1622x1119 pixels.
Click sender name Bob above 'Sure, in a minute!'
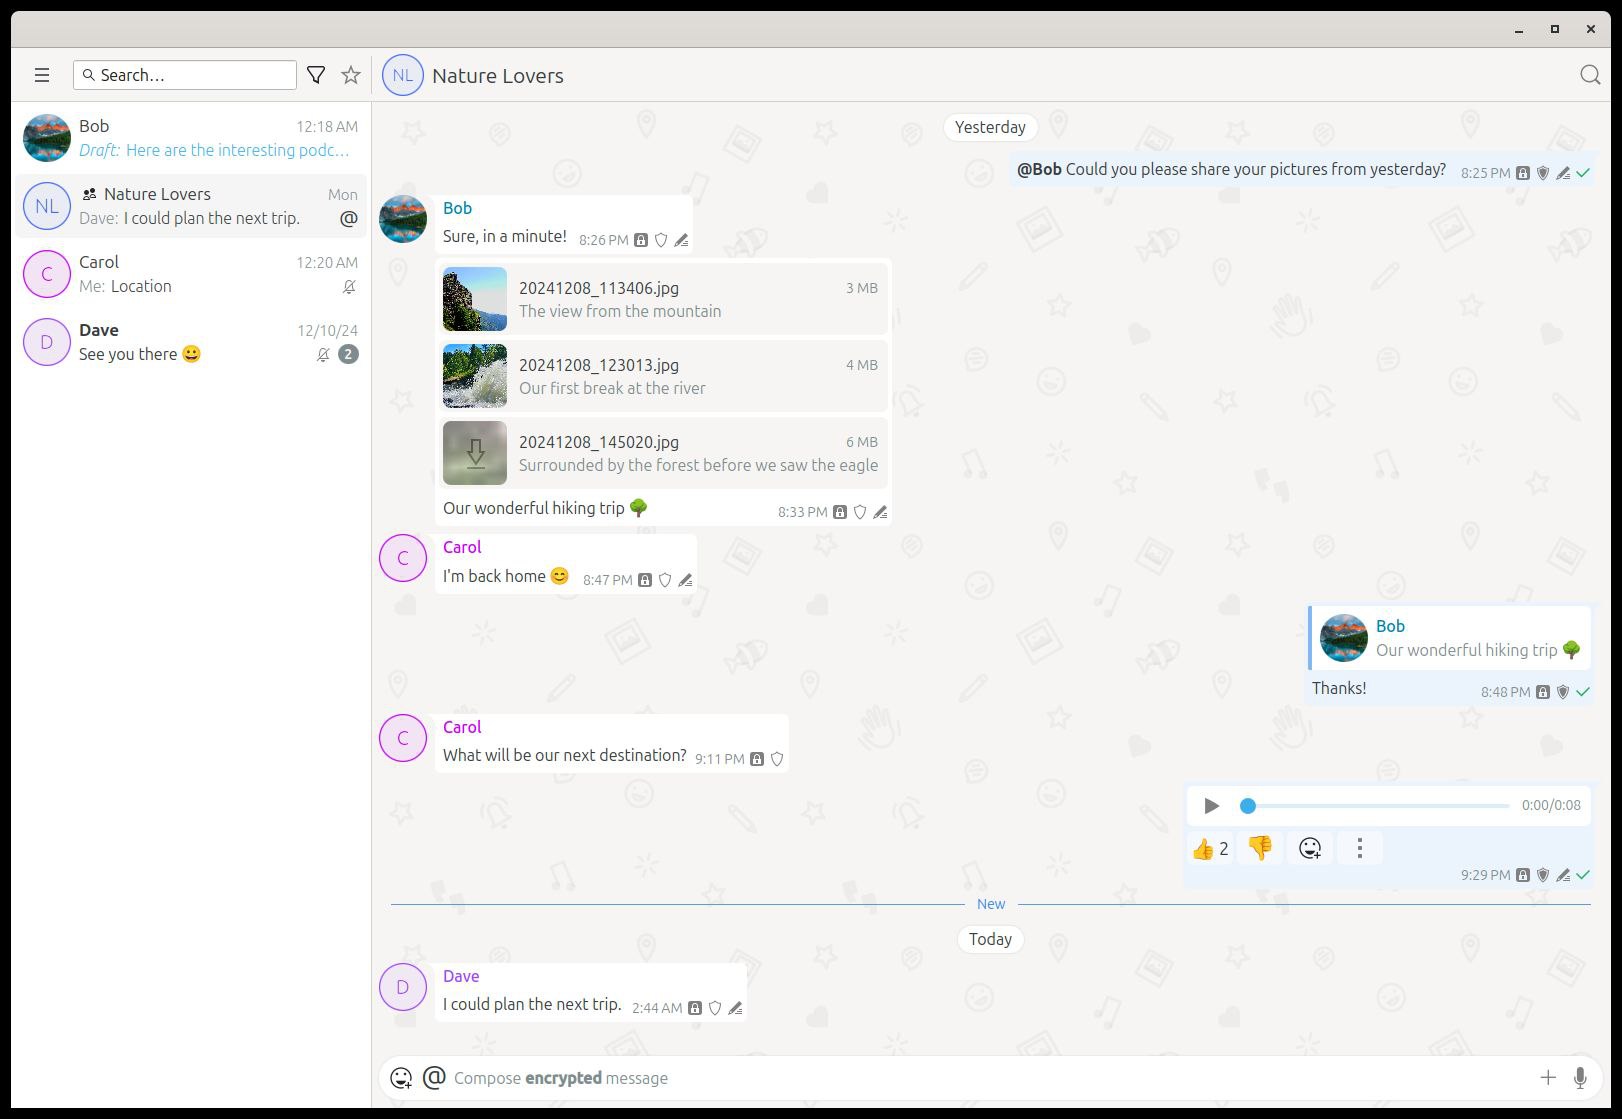[457, 208]
